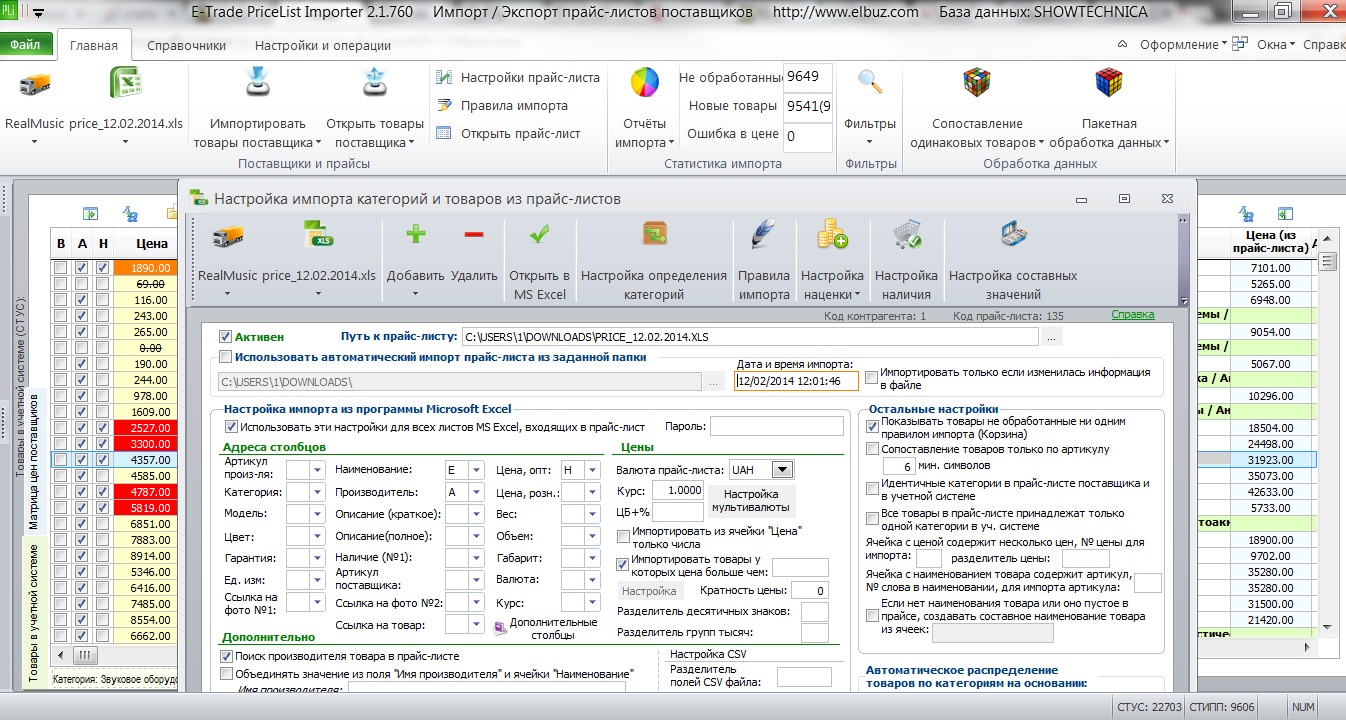Open the green Файл menu

tap(26, 45)
